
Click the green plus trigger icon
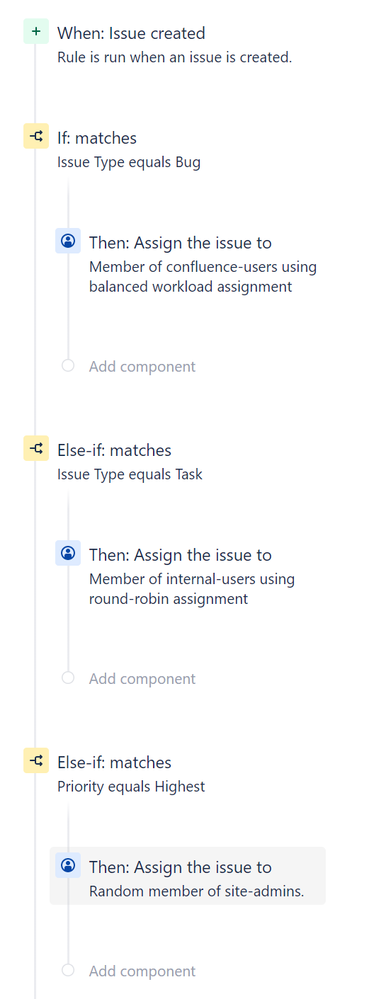point(36,31)
